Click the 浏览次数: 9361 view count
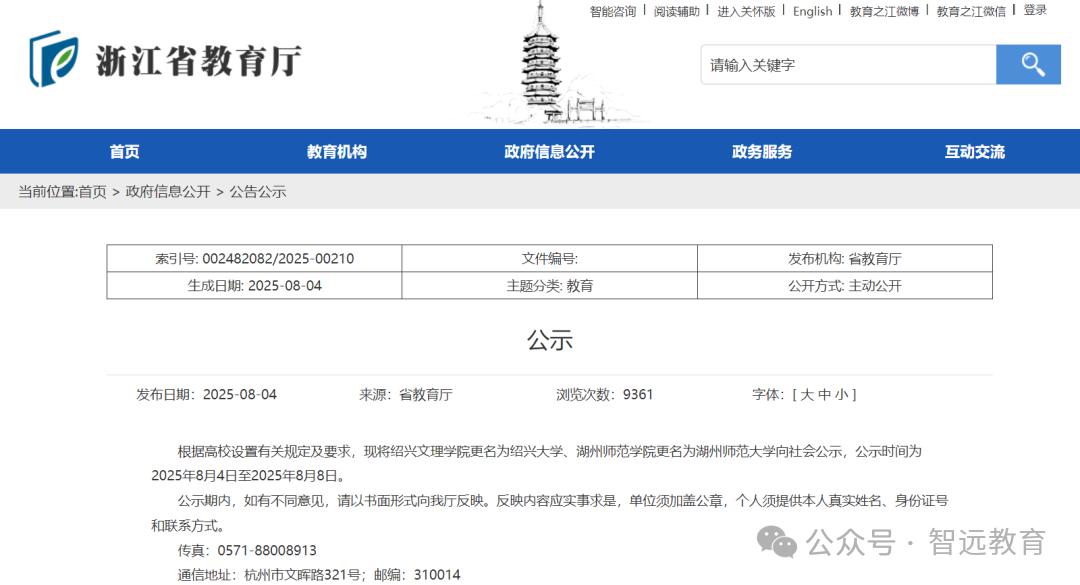1080x585 pixels. click(x=604, y=395)
